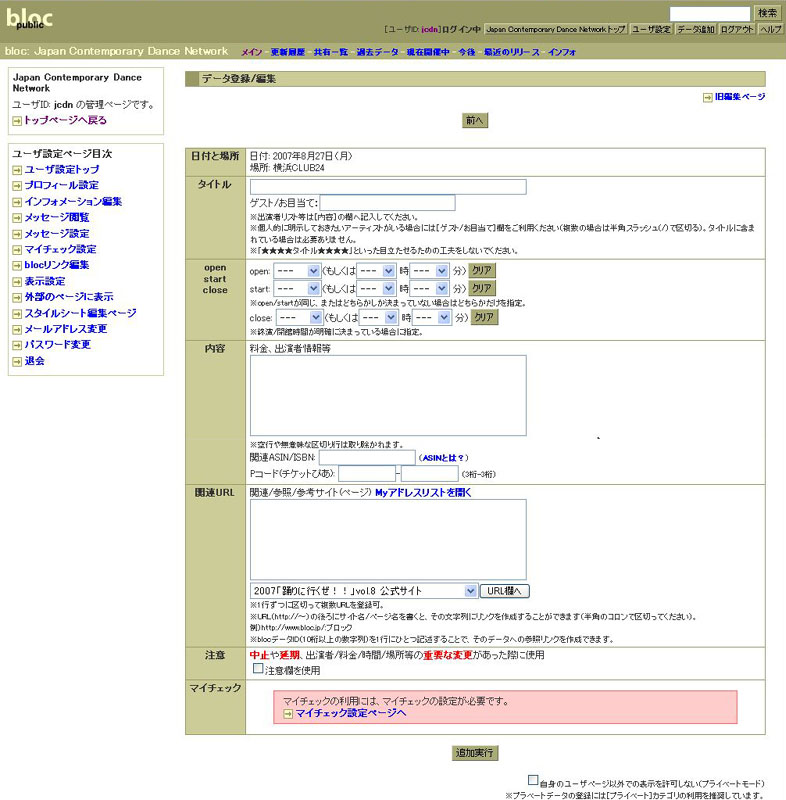Click the jcdn user ID link

coord(429,30)
